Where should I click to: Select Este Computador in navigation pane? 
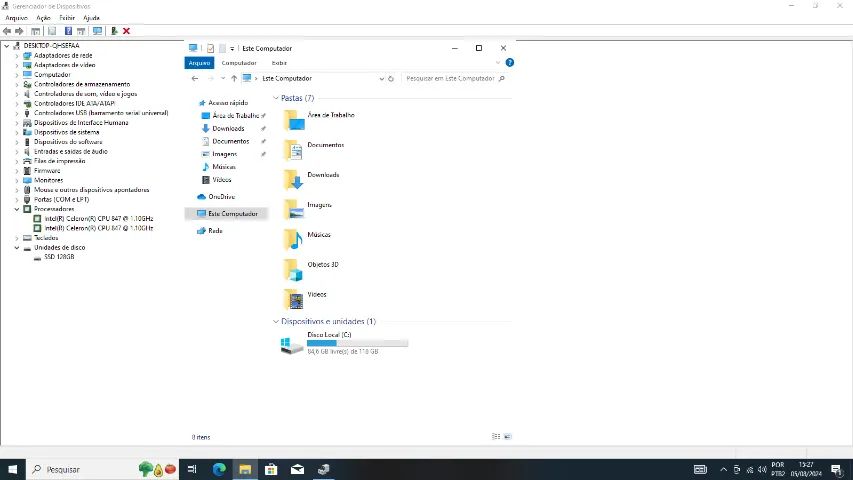(x=233, y=214)
